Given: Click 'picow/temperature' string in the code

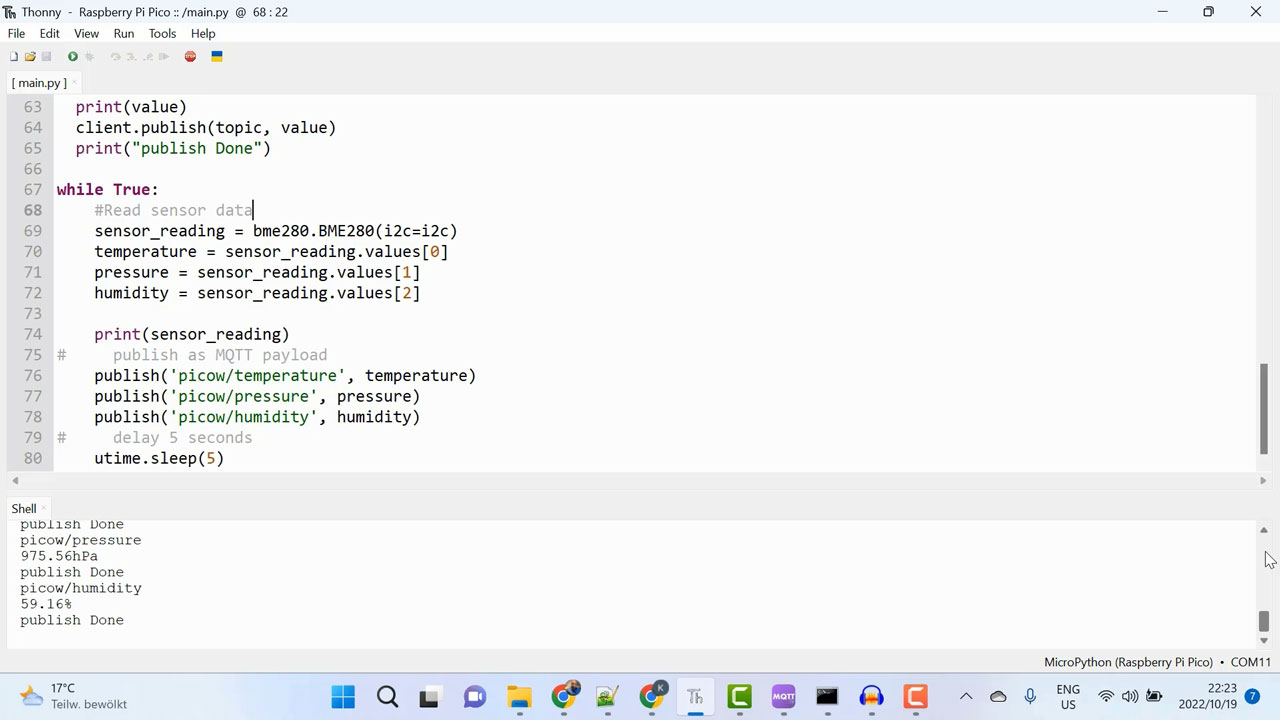Looking at the screenshot, I should (x=258, y=376).
